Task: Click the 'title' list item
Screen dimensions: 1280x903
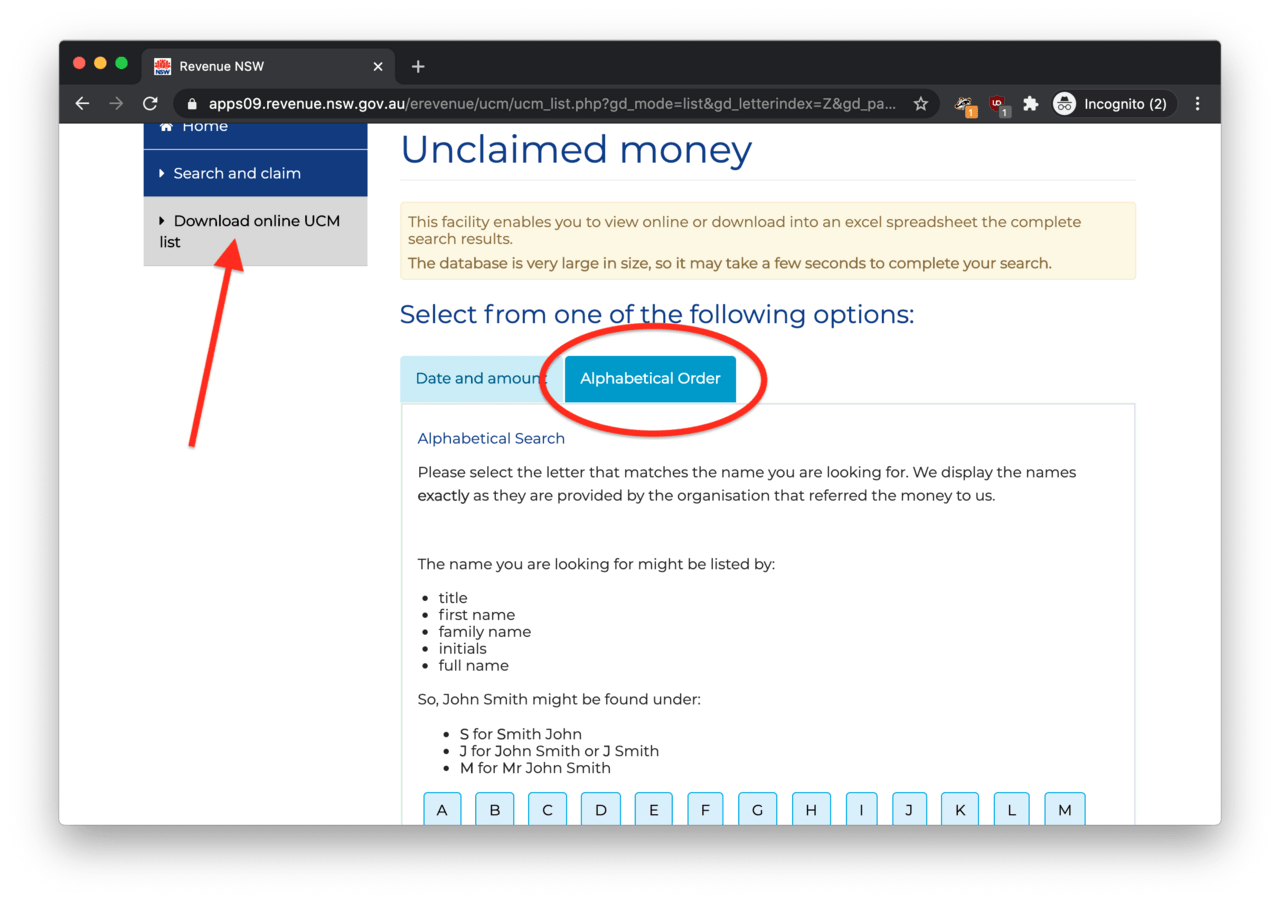Action: [453, 598]
